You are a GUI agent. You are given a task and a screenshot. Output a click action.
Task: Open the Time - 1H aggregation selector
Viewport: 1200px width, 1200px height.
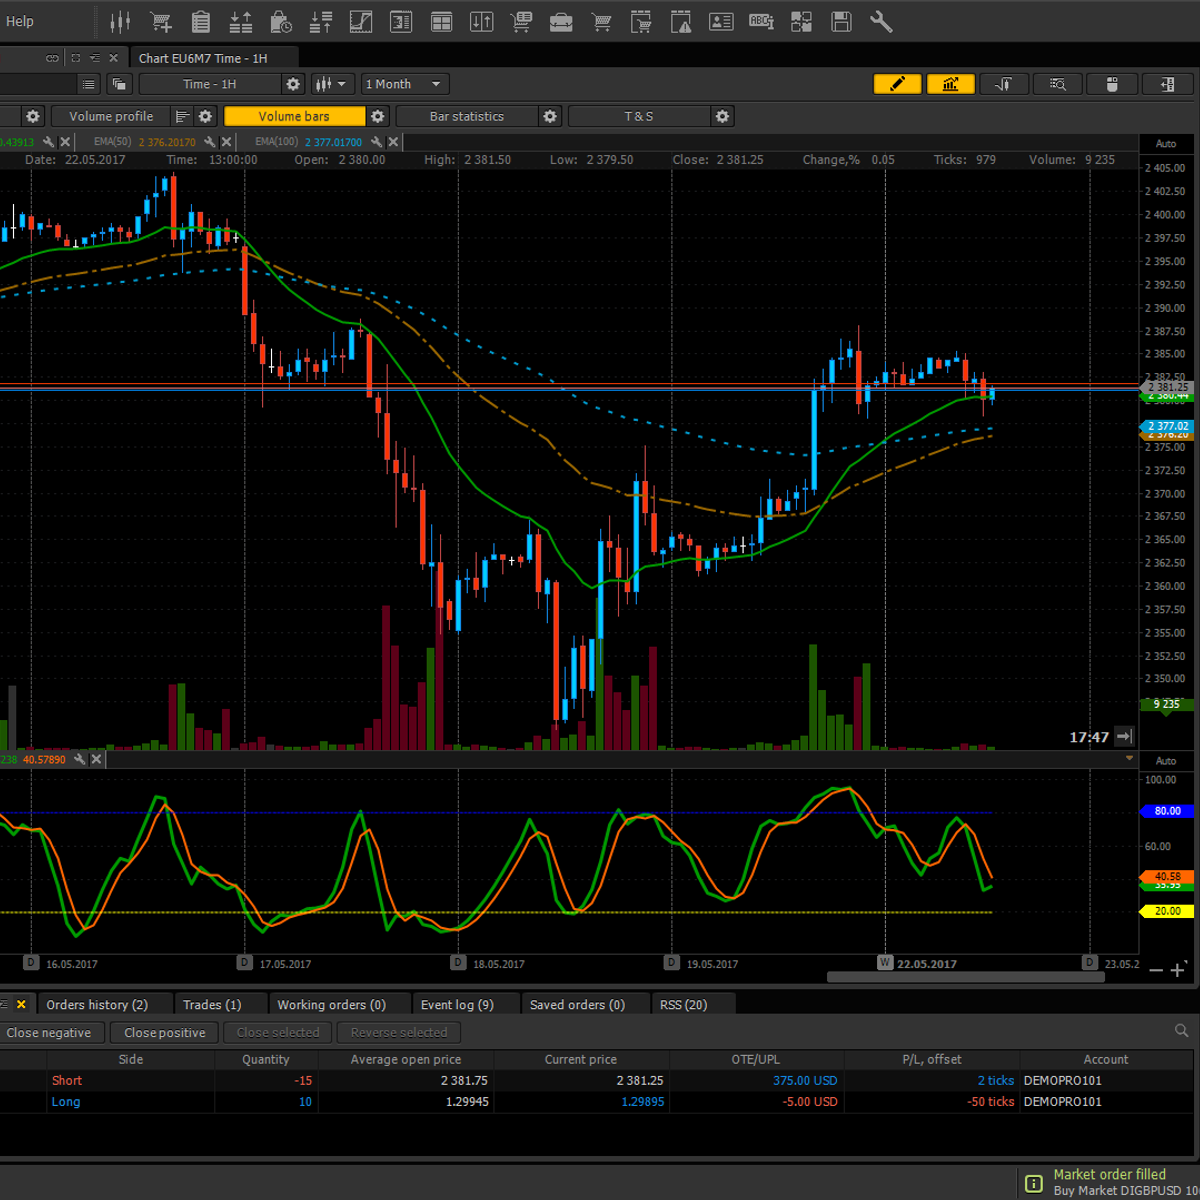[210, 84]
